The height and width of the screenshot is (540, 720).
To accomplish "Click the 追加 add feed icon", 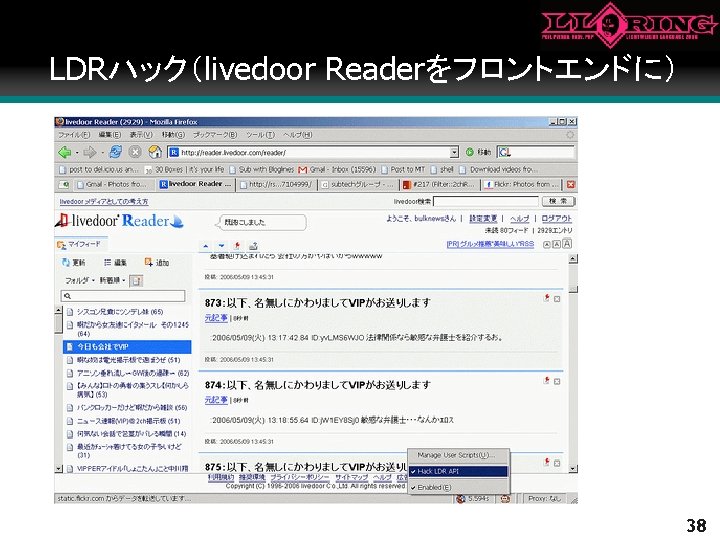I will [x=149, y=262].
